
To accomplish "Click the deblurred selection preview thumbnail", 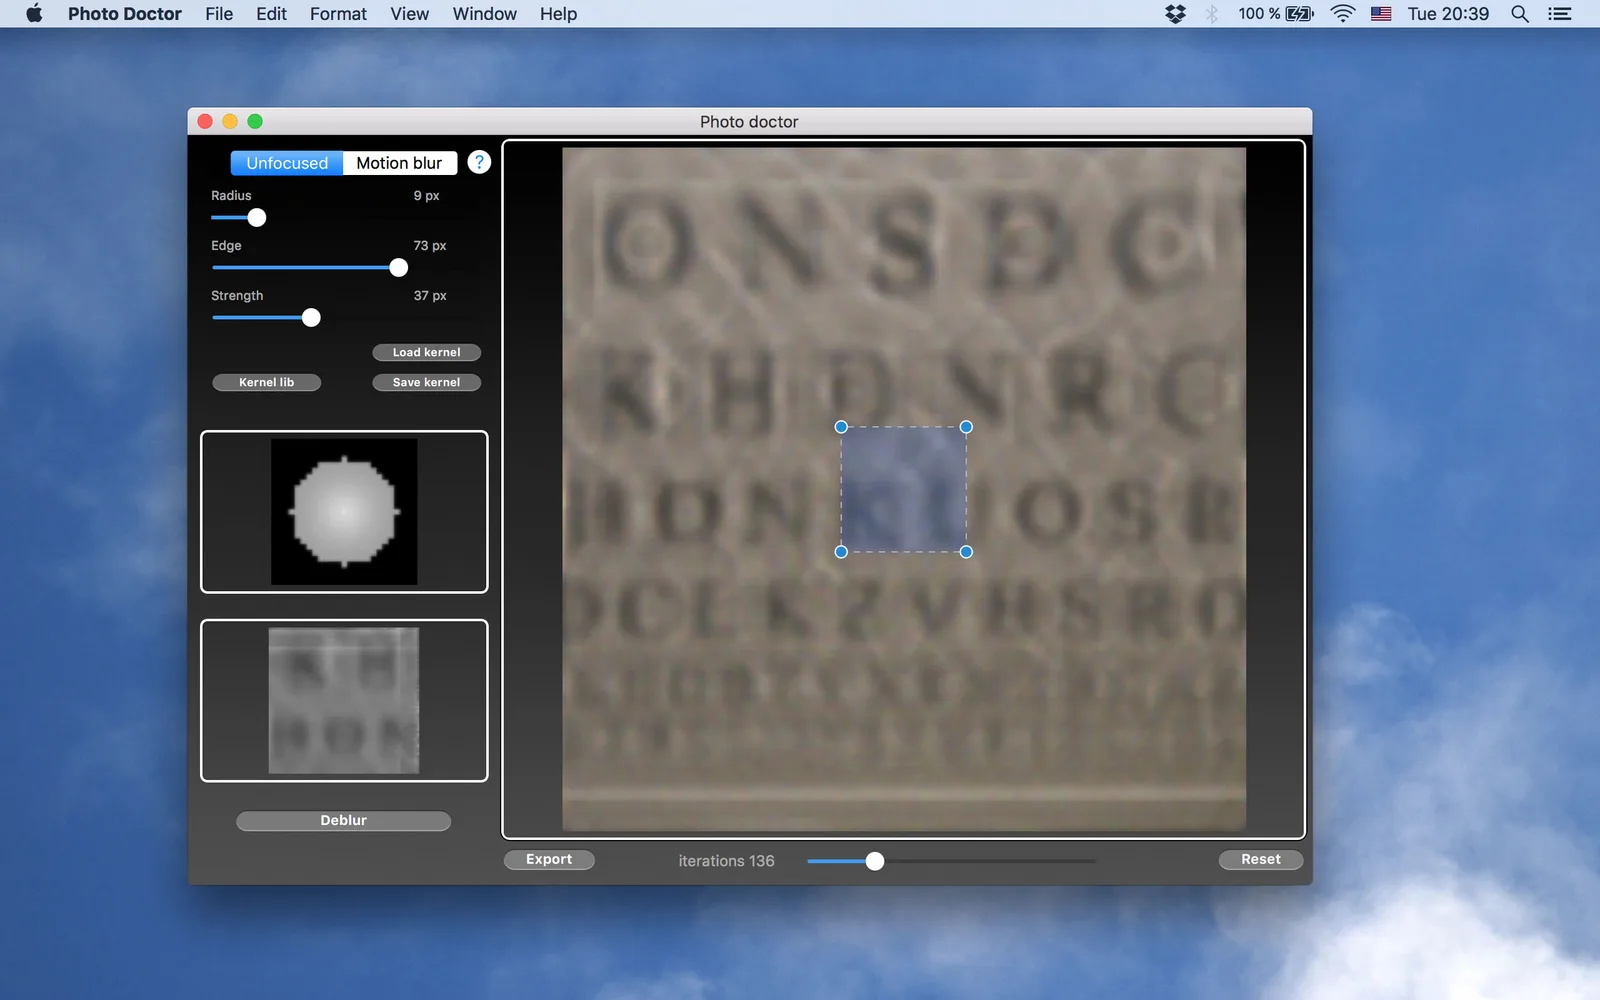I will coord(344,700).
